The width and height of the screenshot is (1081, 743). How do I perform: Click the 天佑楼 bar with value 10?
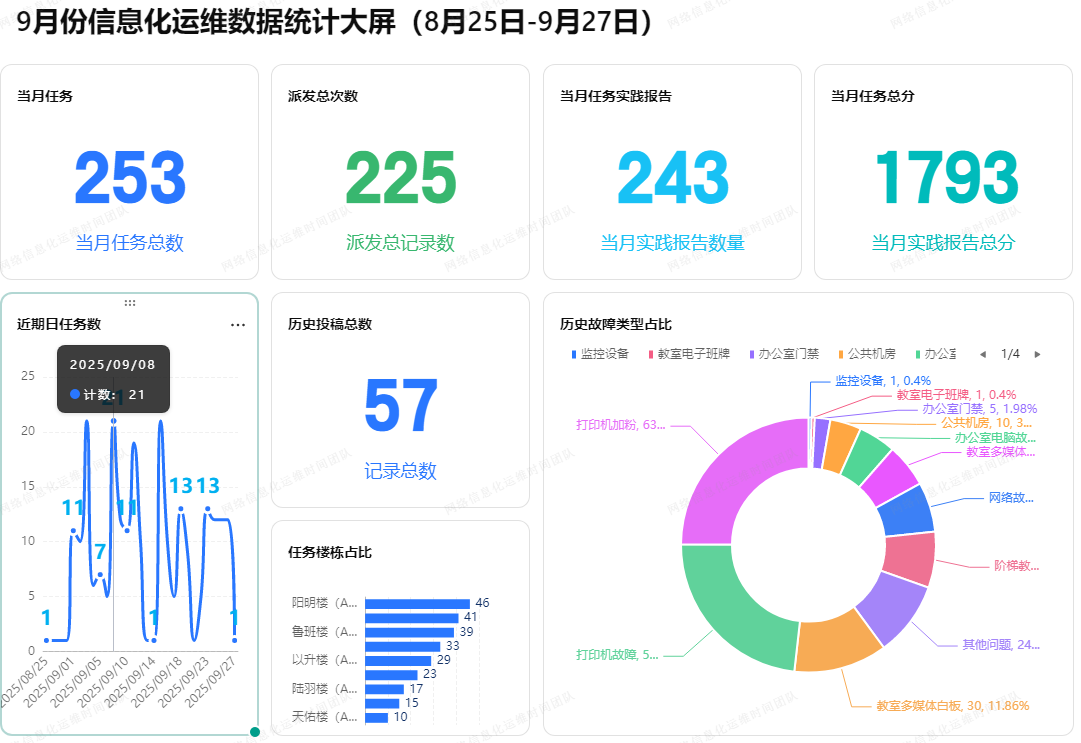click(x=377, y=717)
